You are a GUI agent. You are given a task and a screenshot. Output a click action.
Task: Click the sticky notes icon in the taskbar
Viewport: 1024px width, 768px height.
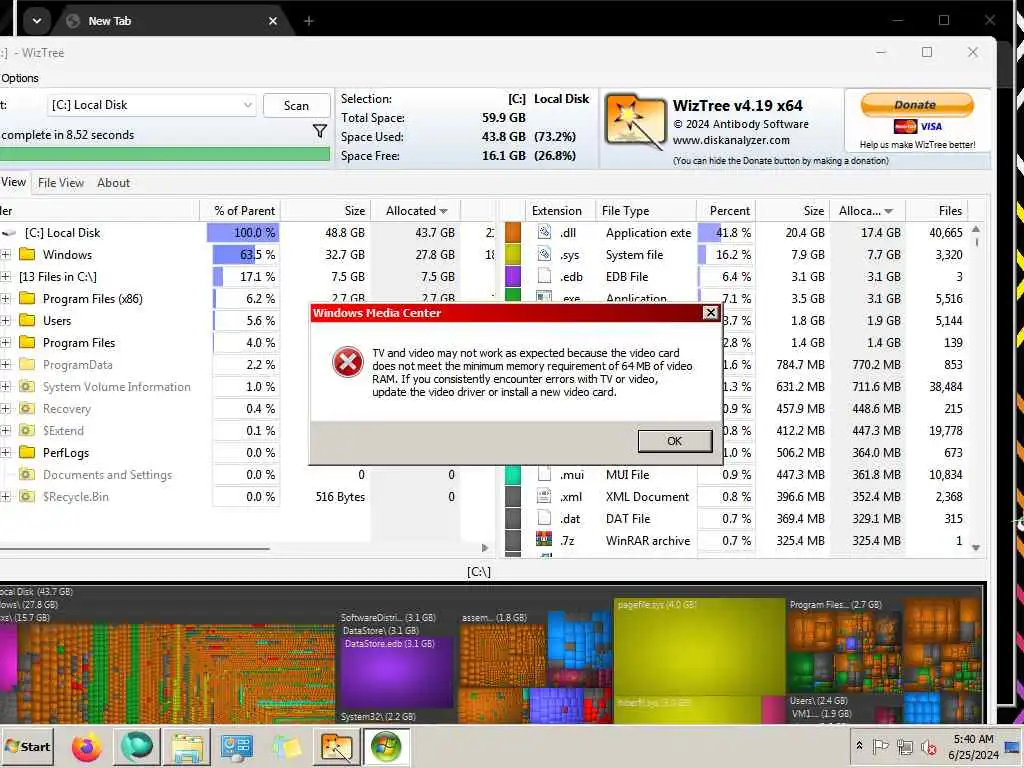coord(287,747)
